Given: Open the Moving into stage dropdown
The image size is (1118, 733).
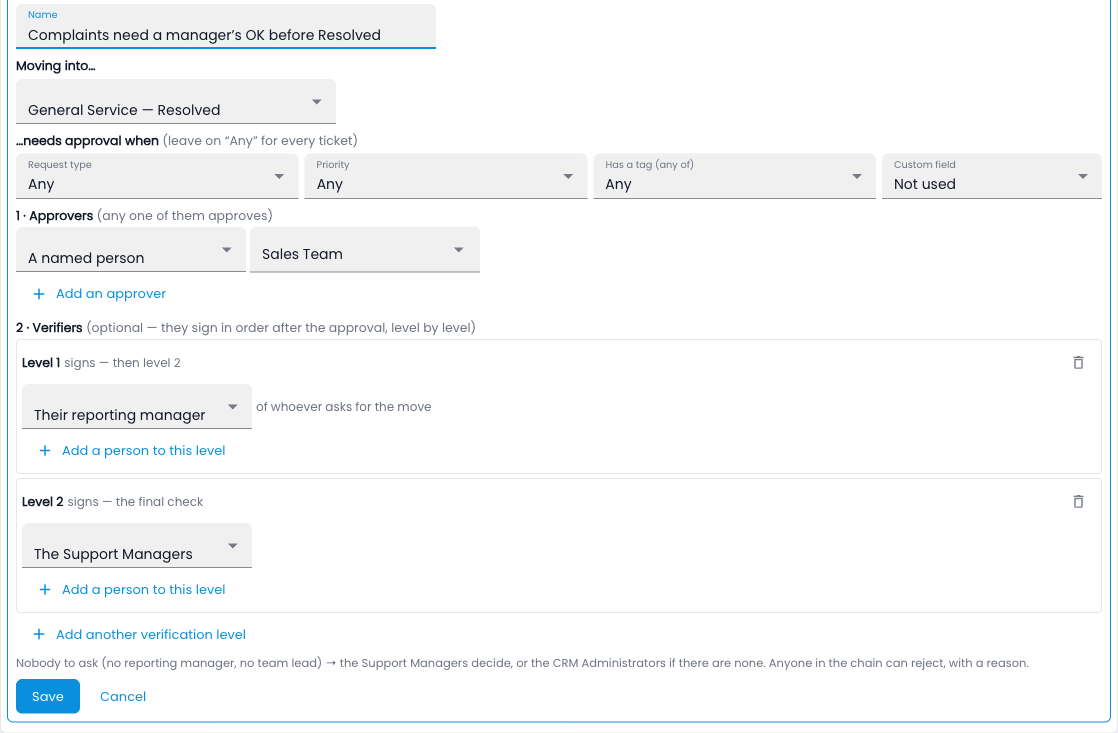Looking at the screenshot, I should [175, 101].
